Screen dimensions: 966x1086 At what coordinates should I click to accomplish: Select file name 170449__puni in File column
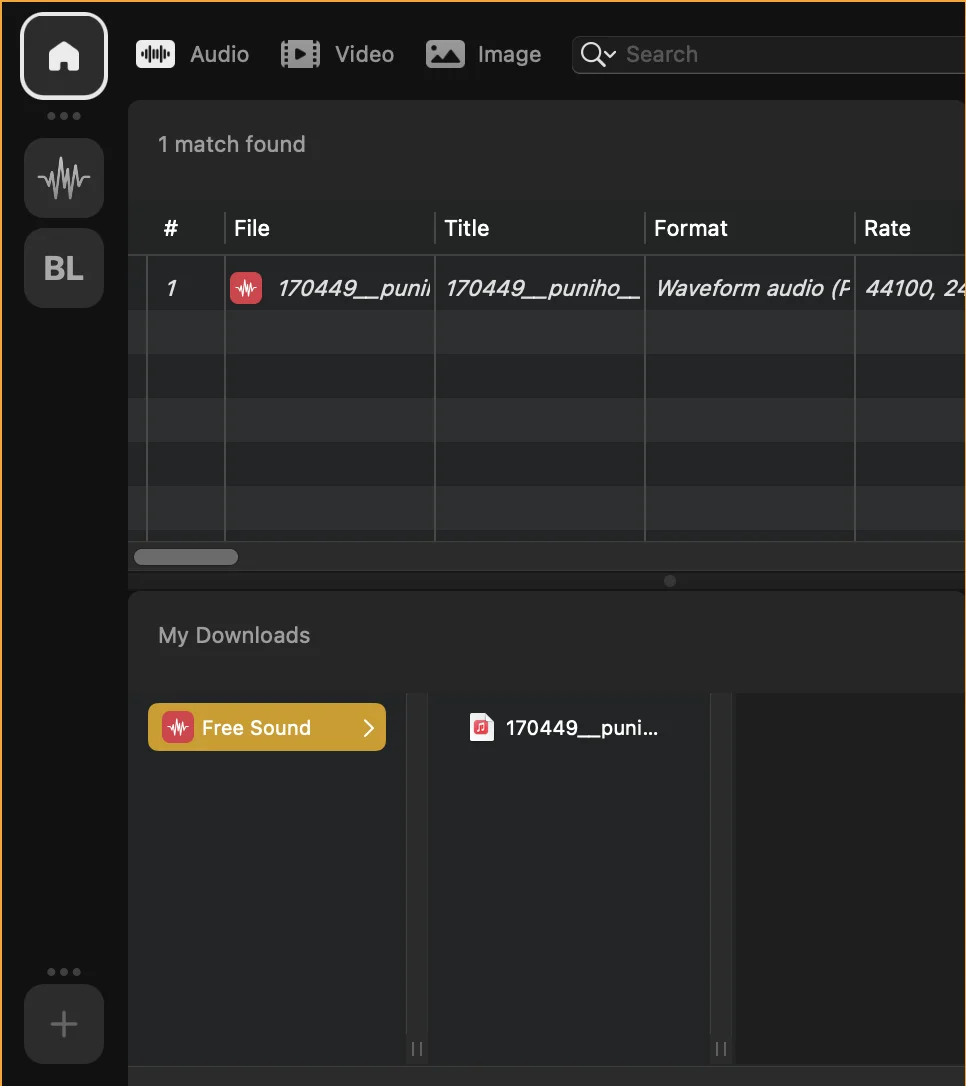coord(353,288)
